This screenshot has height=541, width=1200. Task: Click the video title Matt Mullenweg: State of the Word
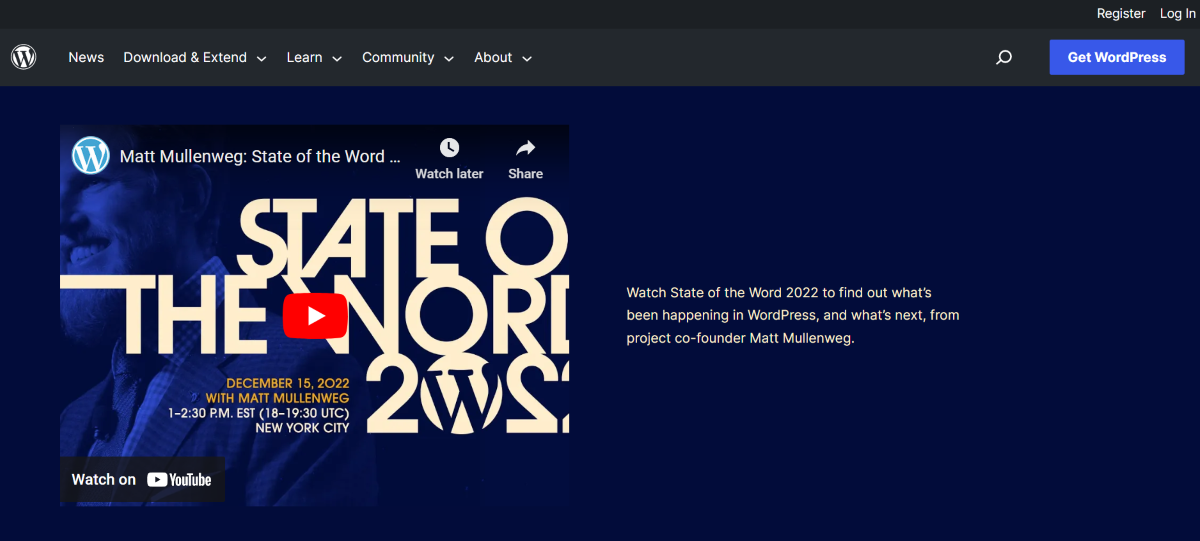pyautogui.click(x=260, y=157)
